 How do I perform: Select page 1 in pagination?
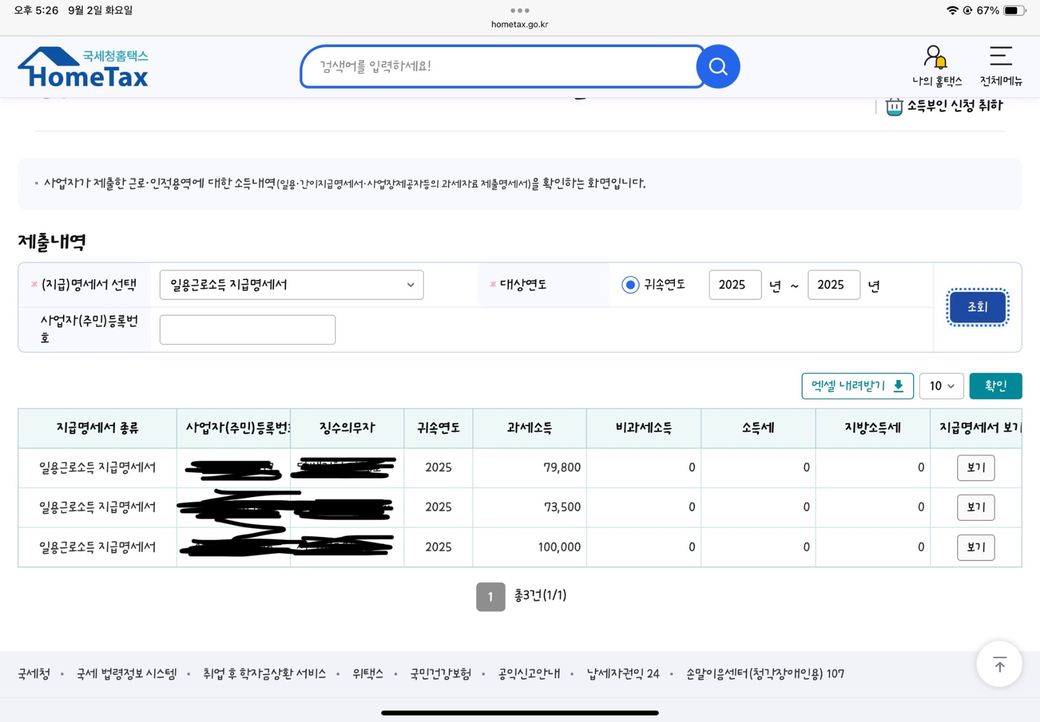[490, 597]
